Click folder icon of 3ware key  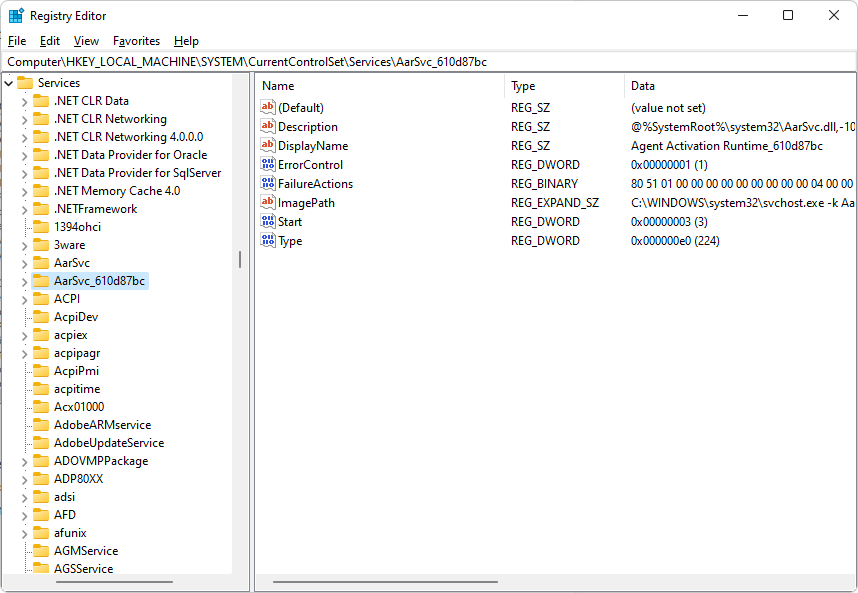(x=41, y=245)
